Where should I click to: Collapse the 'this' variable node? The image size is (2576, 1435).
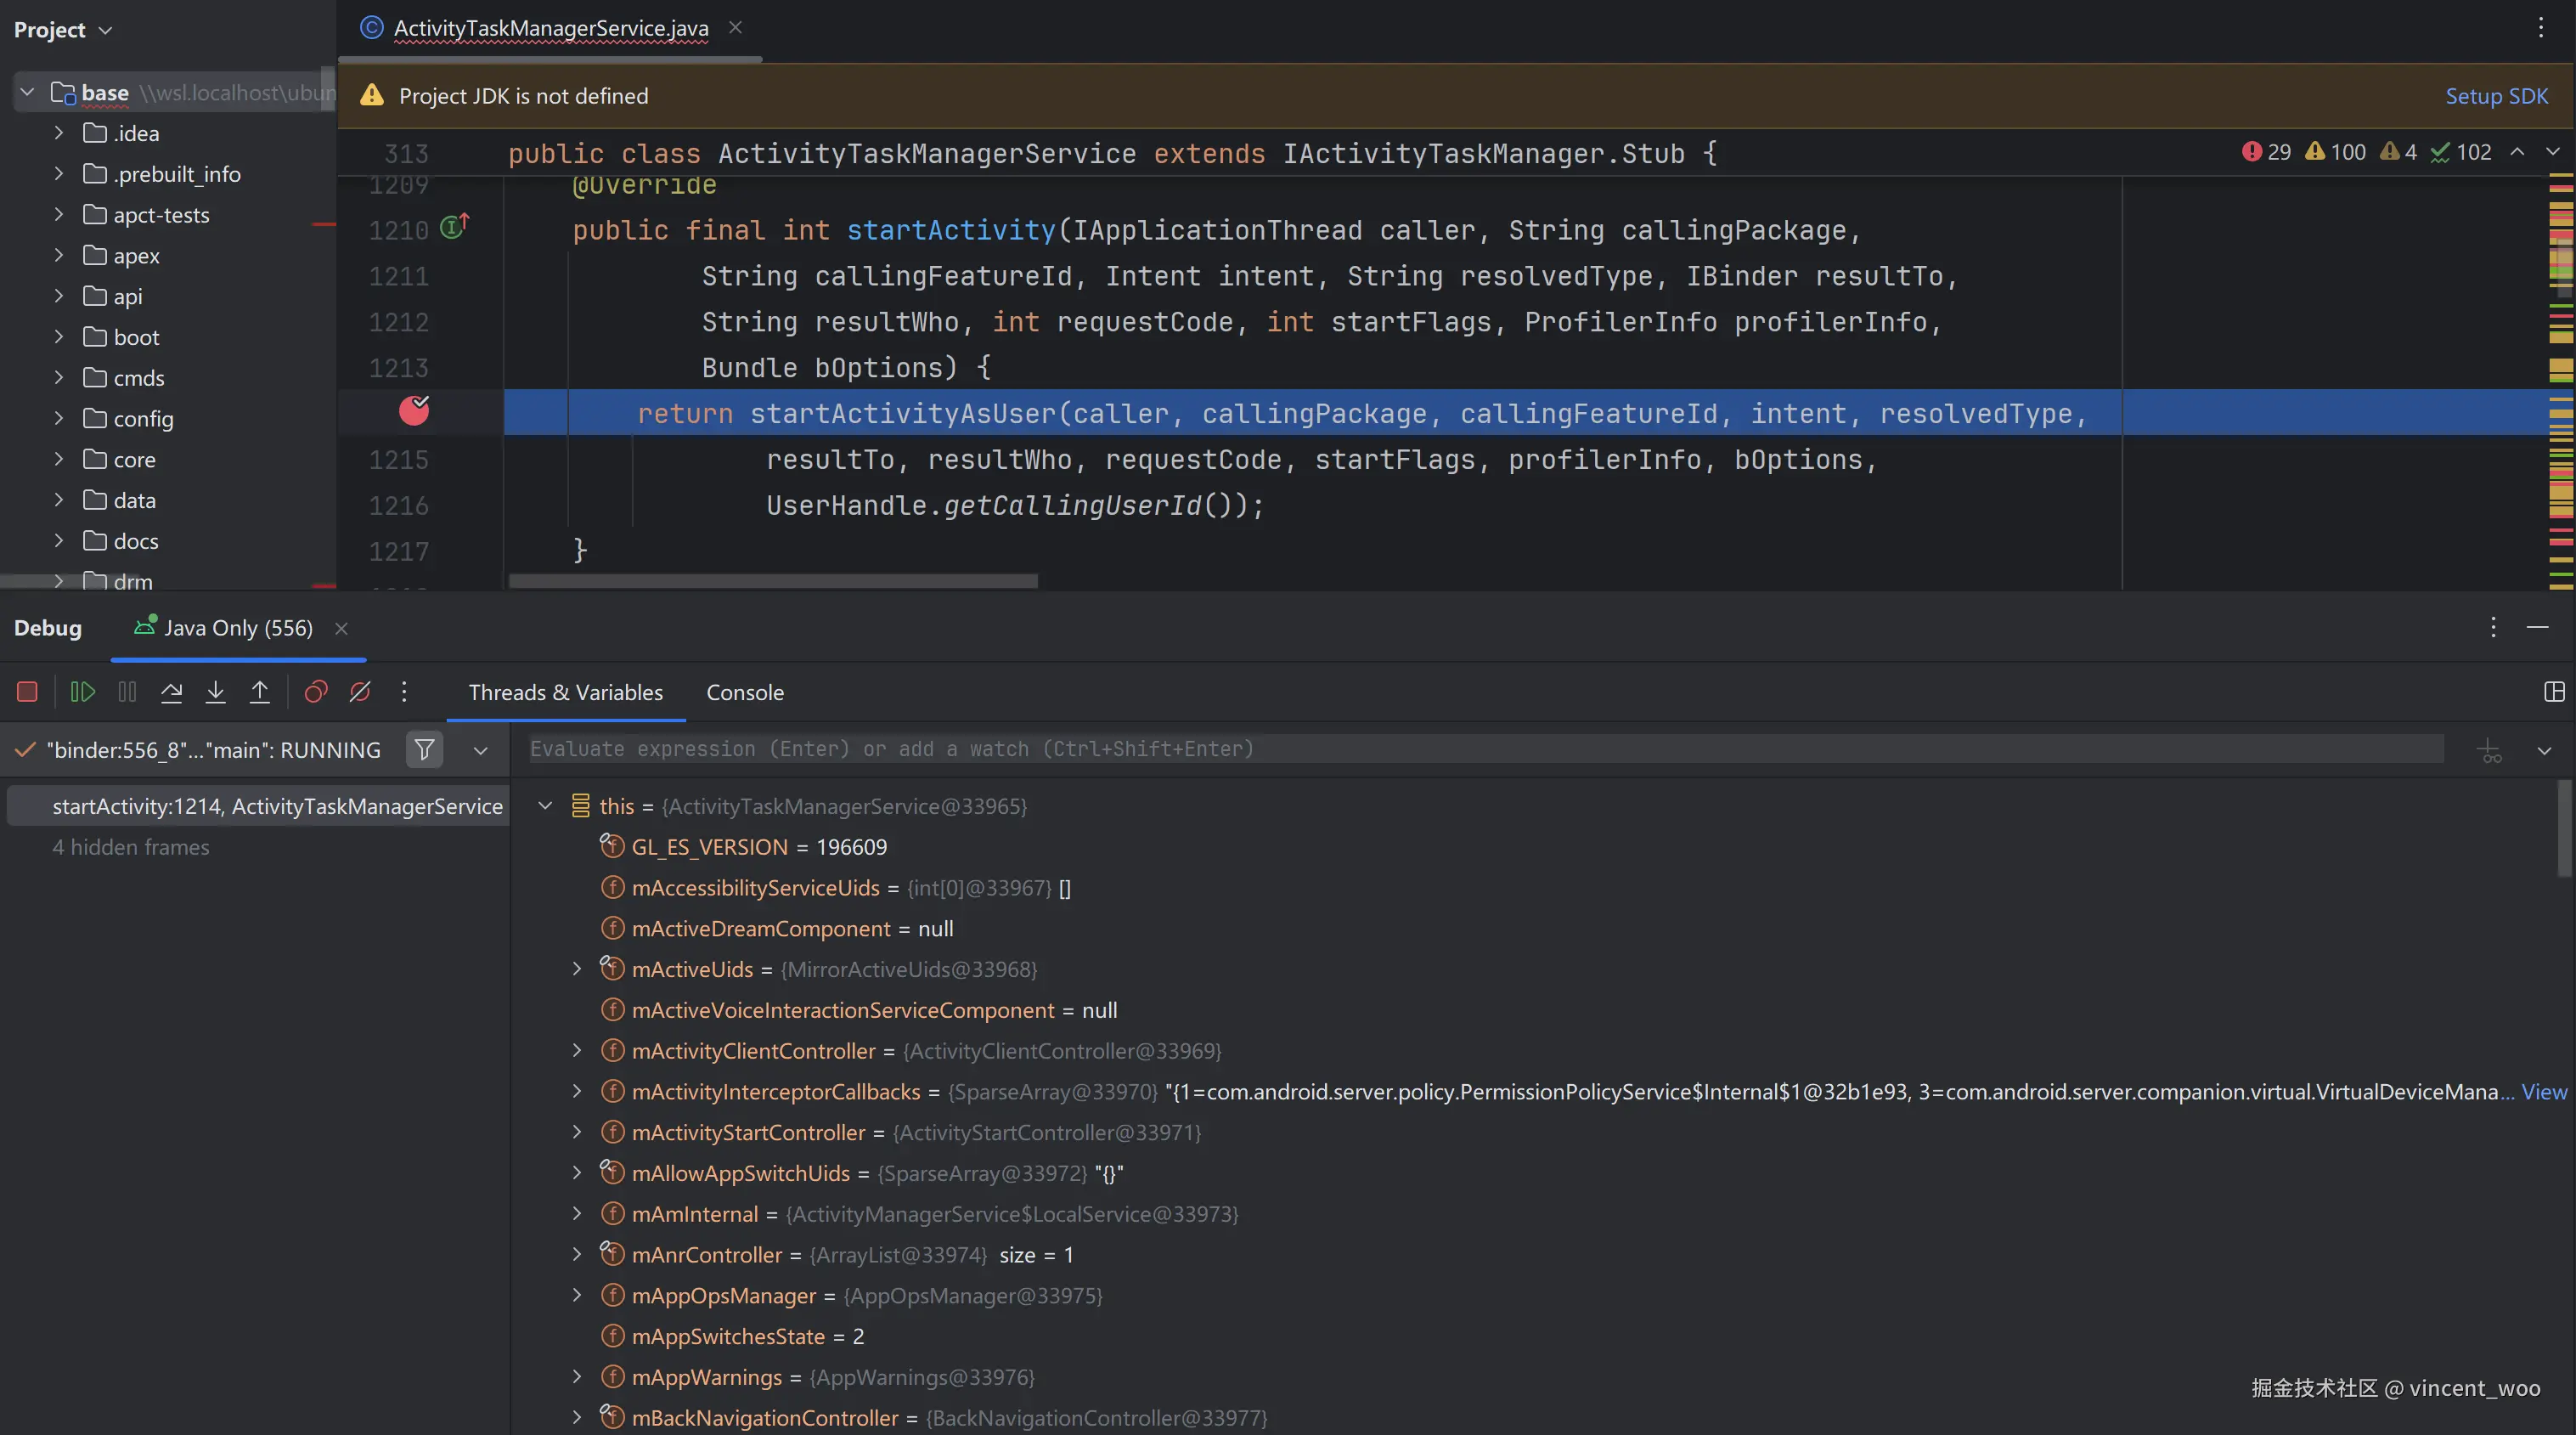tap(545, 806)
